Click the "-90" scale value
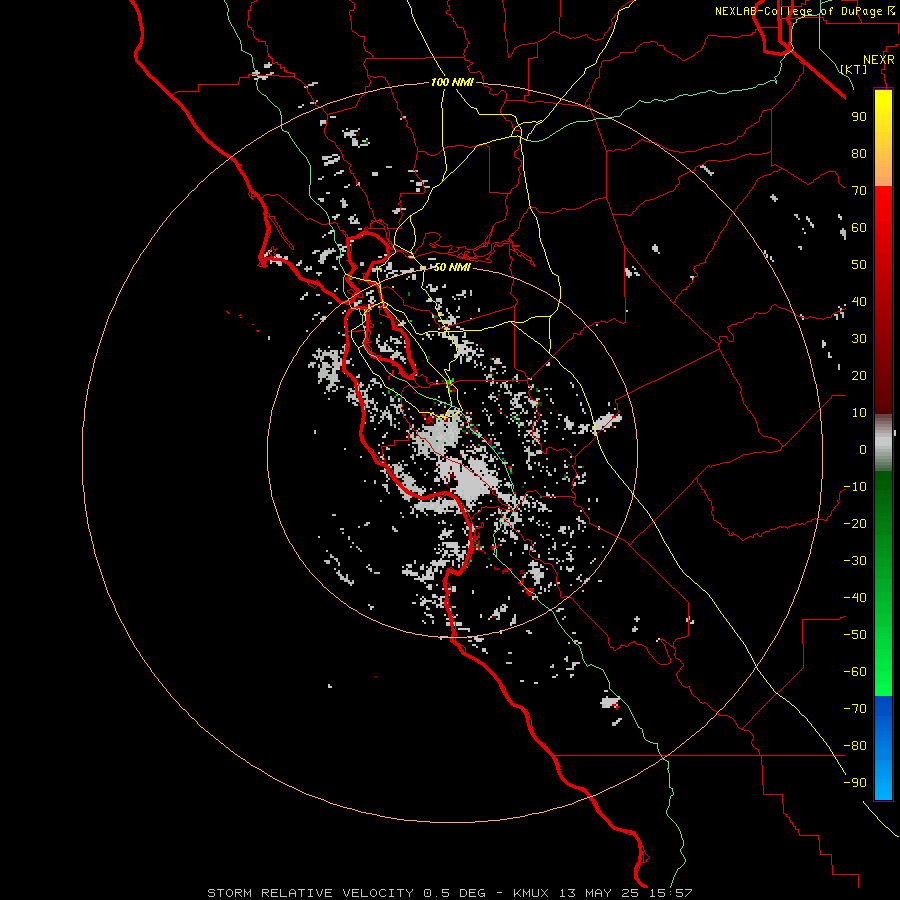The image size is (900, 900). pyautogui.click(x=855, y=783)
